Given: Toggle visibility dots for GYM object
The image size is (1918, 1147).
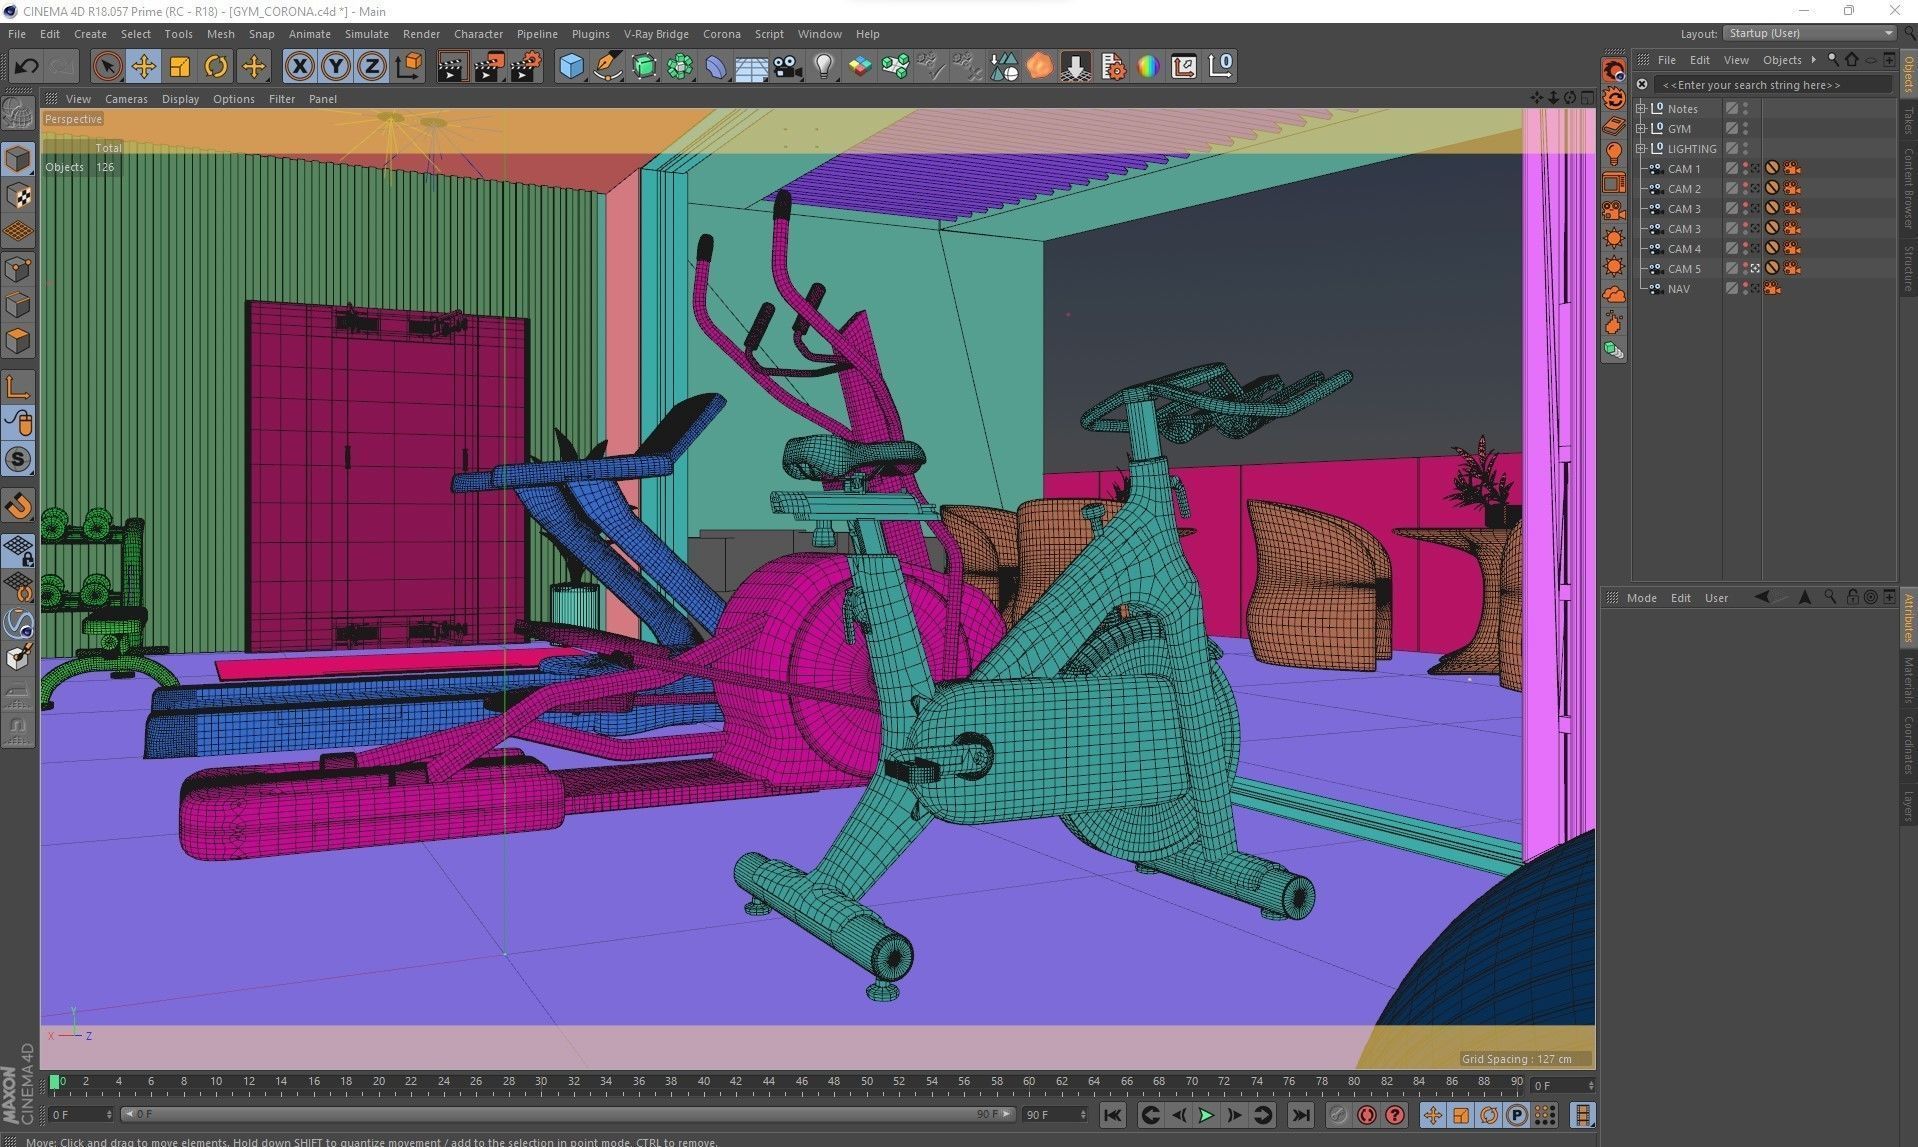Looking at the screenshot, I should point(1746,129).
